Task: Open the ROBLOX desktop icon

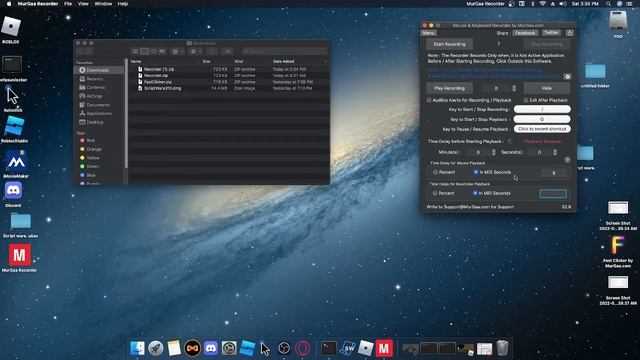Action: [x=11, y=27]
